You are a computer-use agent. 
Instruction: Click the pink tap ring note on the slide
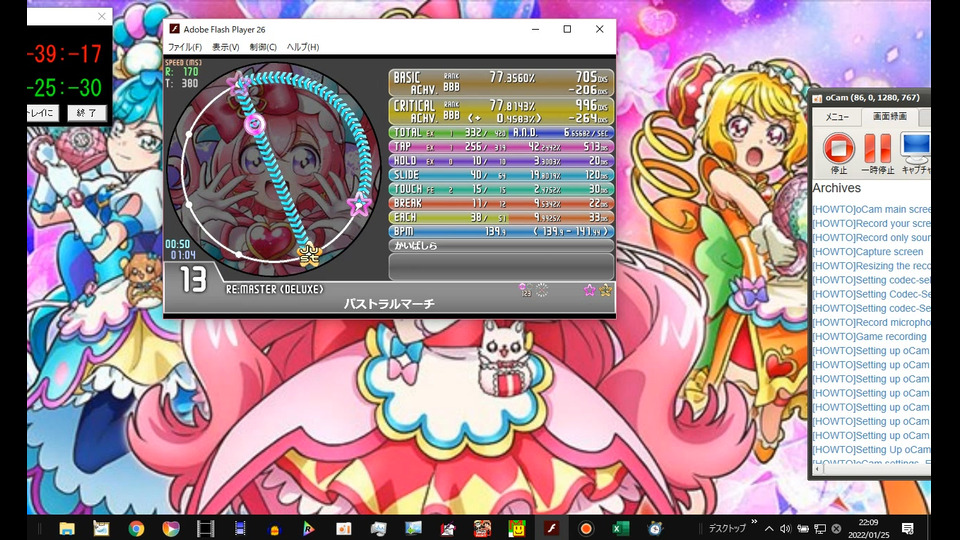click(x=255, y=124)
